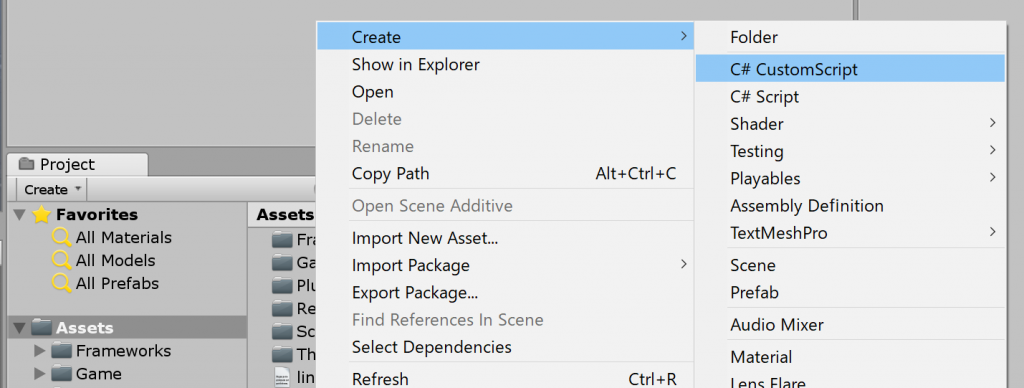Click the Project tab folder icon
This screenshot has height=388, width=1024.
(26, 164)
